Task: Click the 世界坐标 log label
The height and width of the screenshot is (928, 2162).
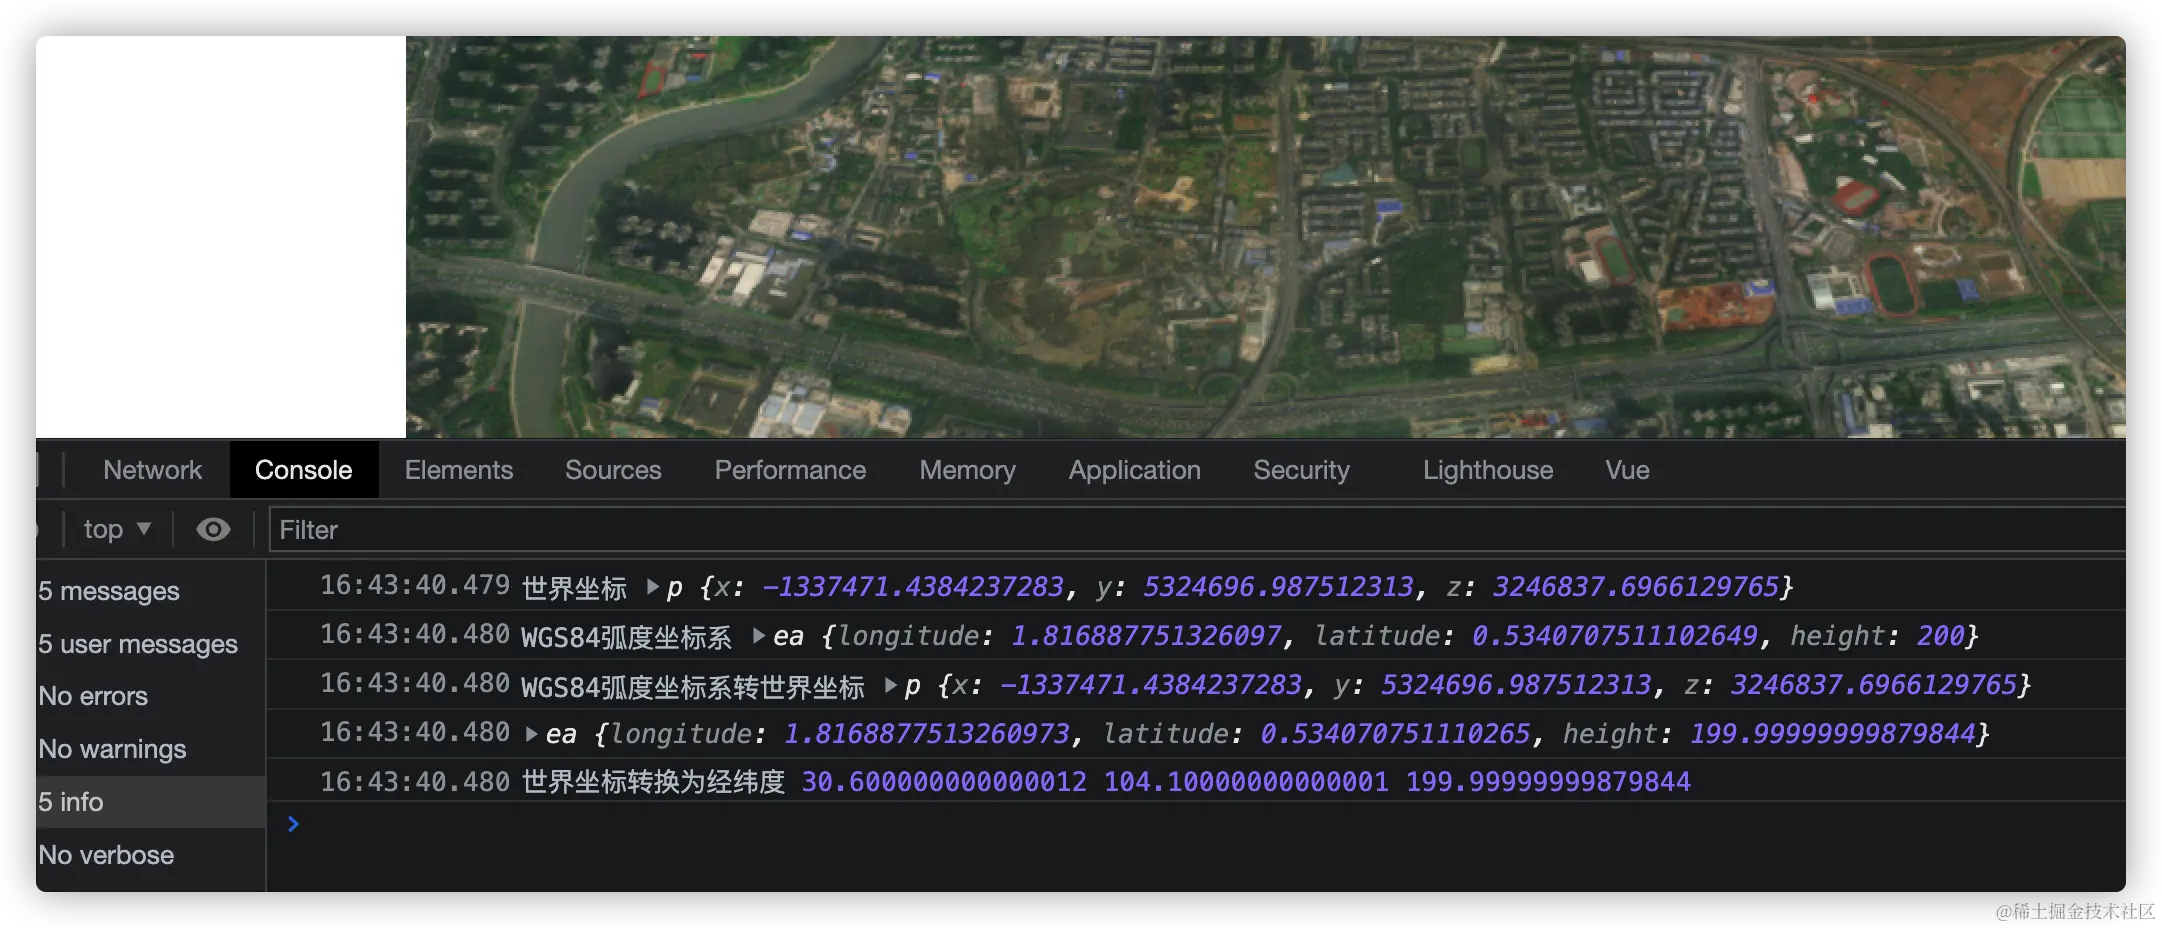Action: 574,587
